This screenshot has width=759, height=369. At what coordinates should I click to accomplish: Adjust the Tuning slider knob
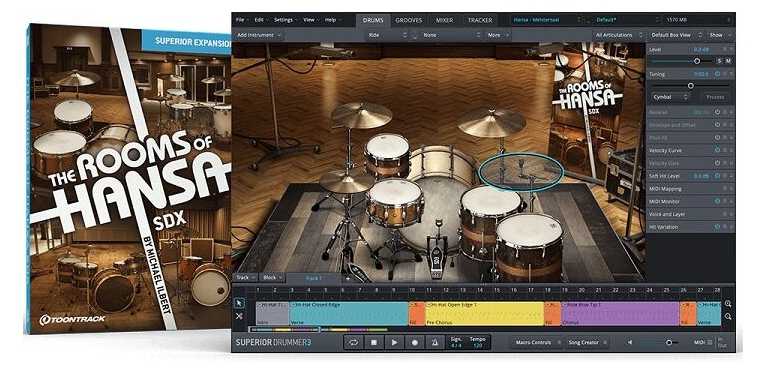coord(691,86)
